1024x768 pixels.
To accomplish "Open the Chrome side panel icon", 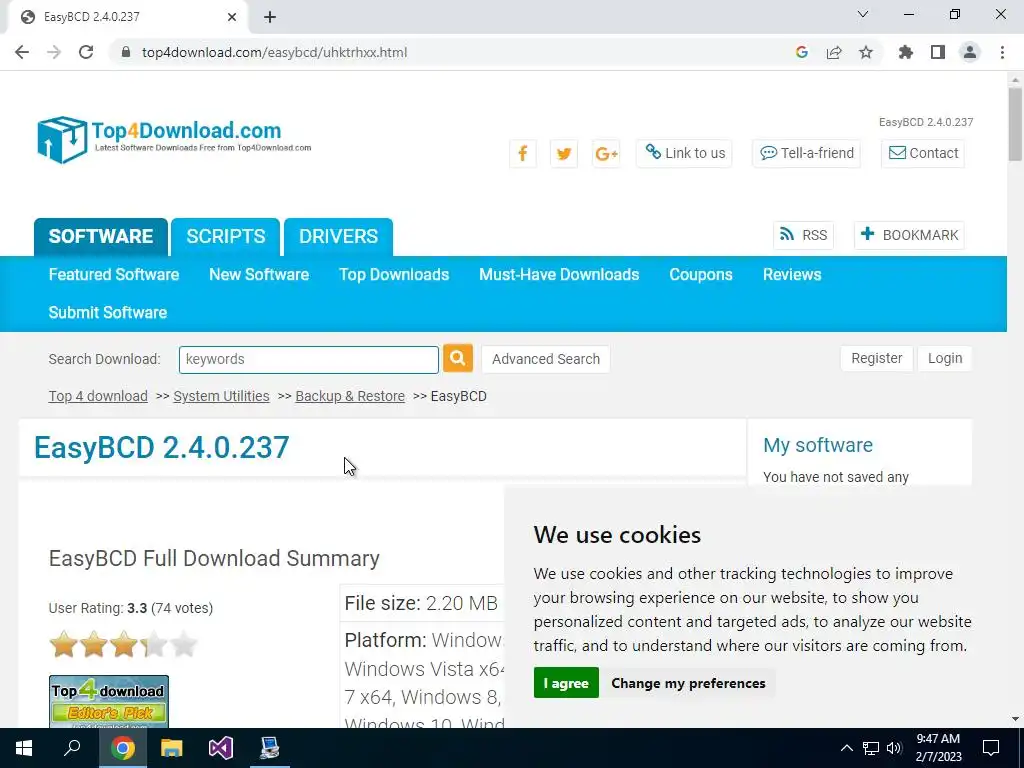I will point(938,52).
